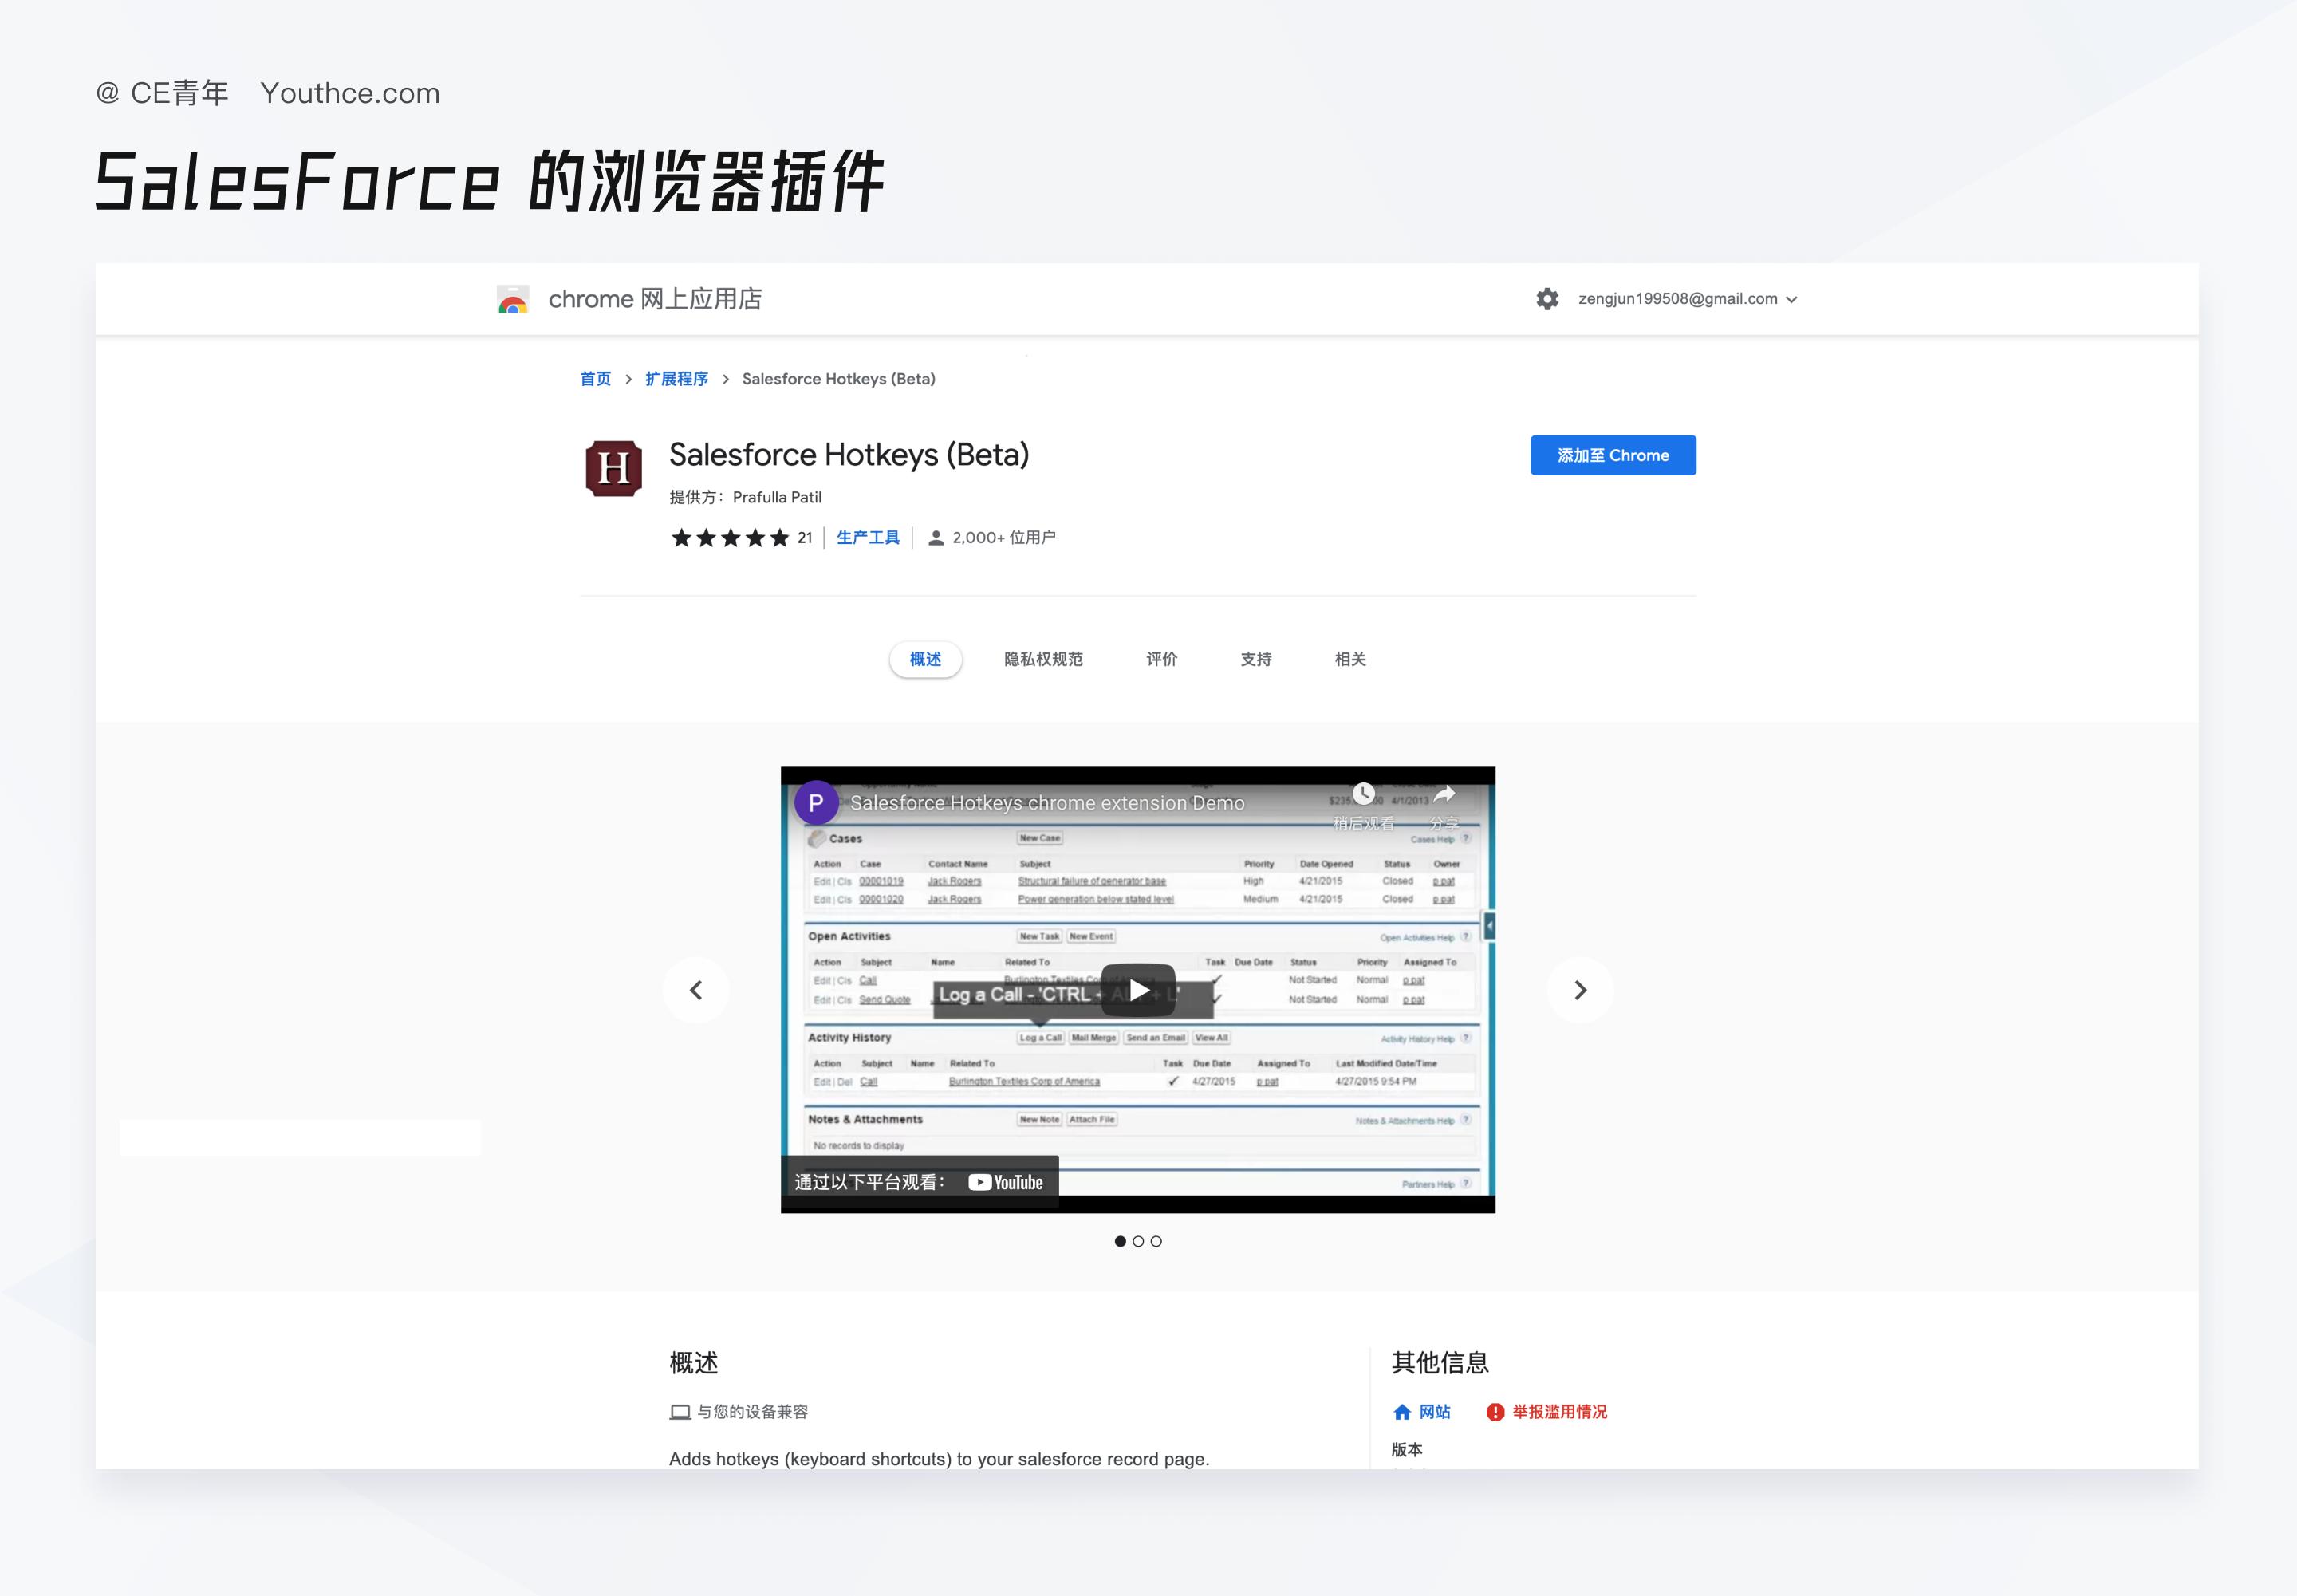Click the five-star rating row
2297x1596 pixels.
click(730, 538)
